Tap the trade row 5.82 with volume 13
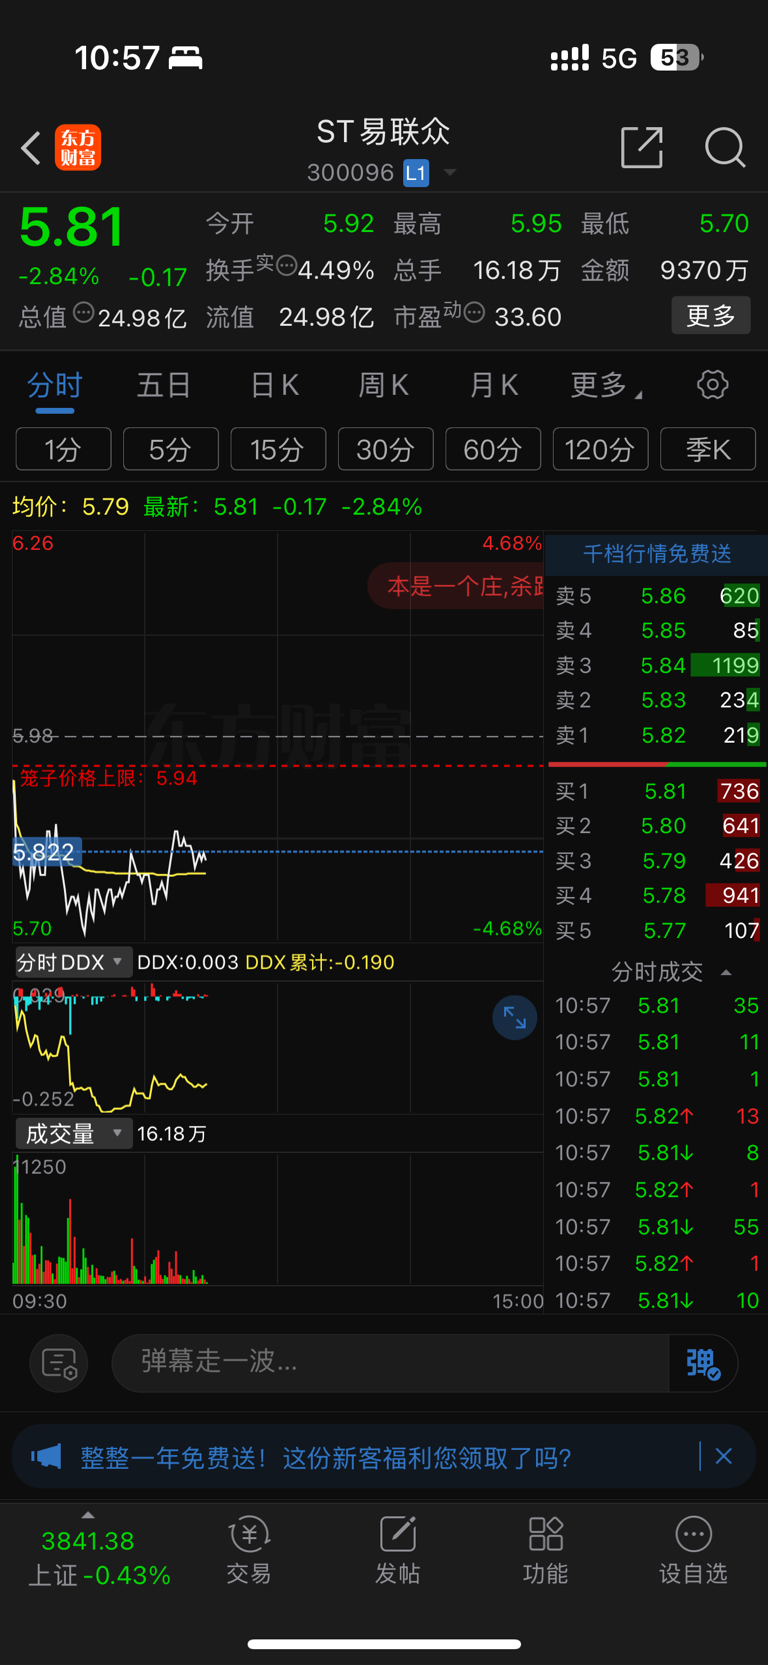The width and height of the screenshot is (769, 1665). tap(657, 1116)
